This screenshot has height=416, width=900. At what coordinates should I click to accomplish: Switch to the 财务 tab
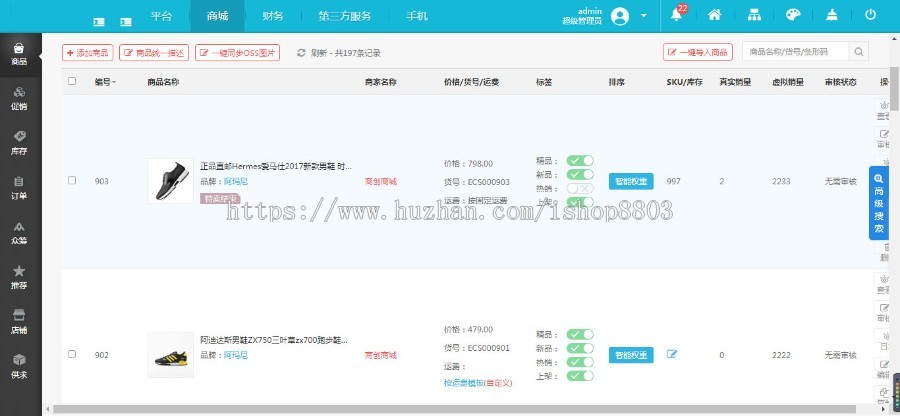point(273,16)
